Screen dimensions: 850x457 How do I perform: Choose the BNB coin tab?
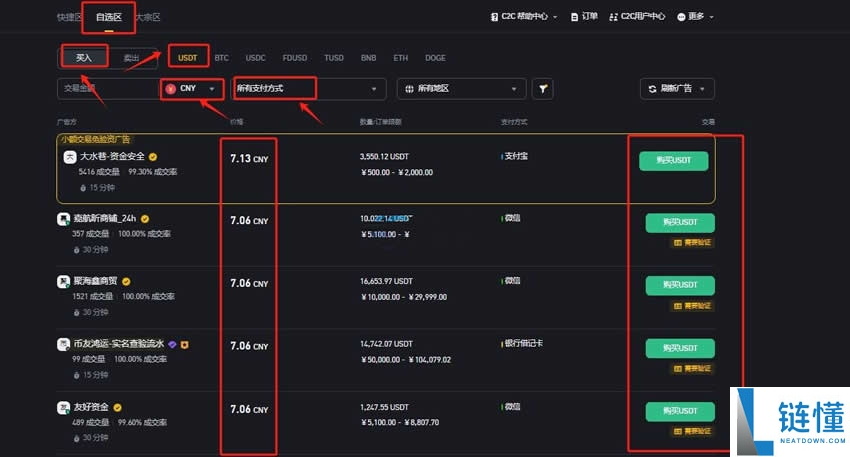[369, 57]
